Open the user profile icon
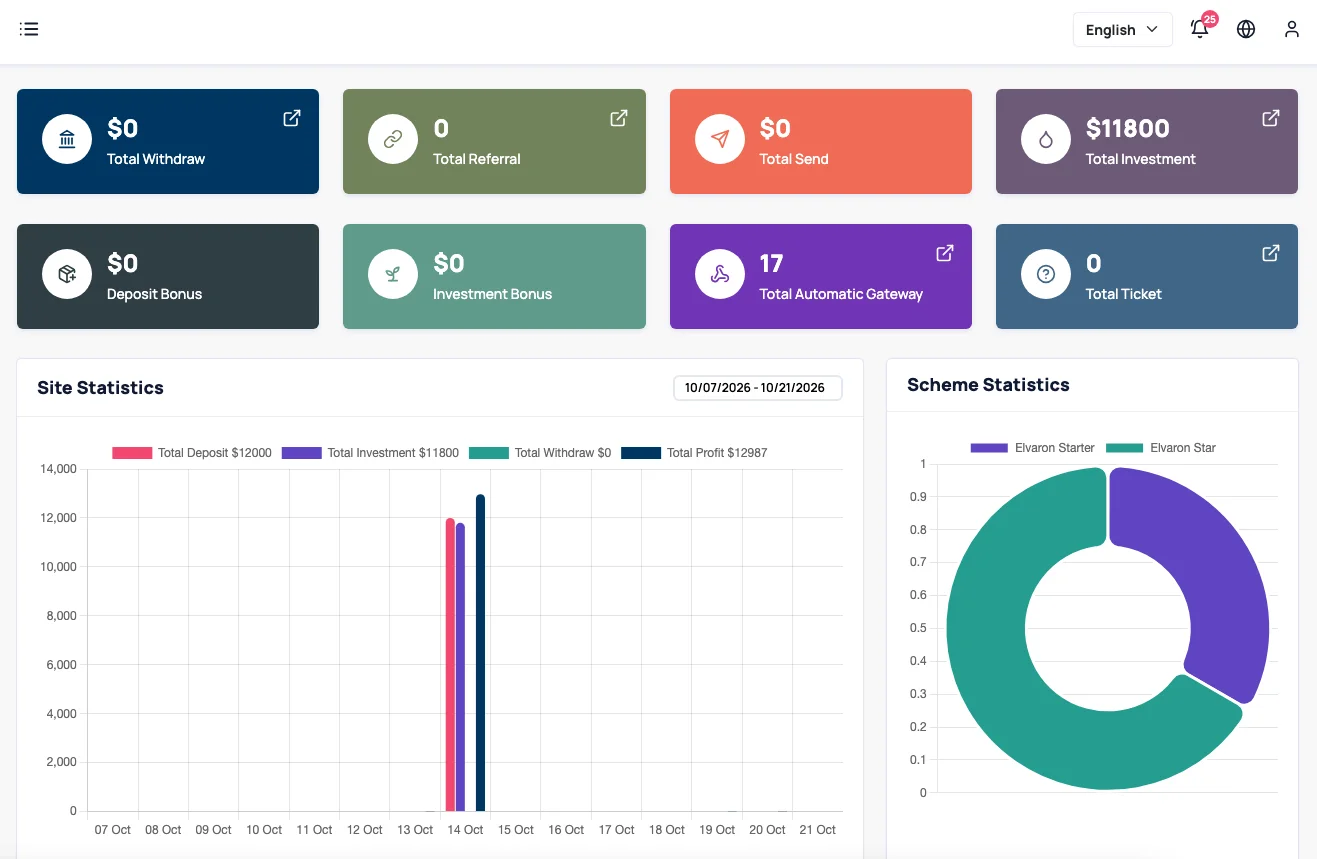 pyautogui.click(x=1292, y=29)
